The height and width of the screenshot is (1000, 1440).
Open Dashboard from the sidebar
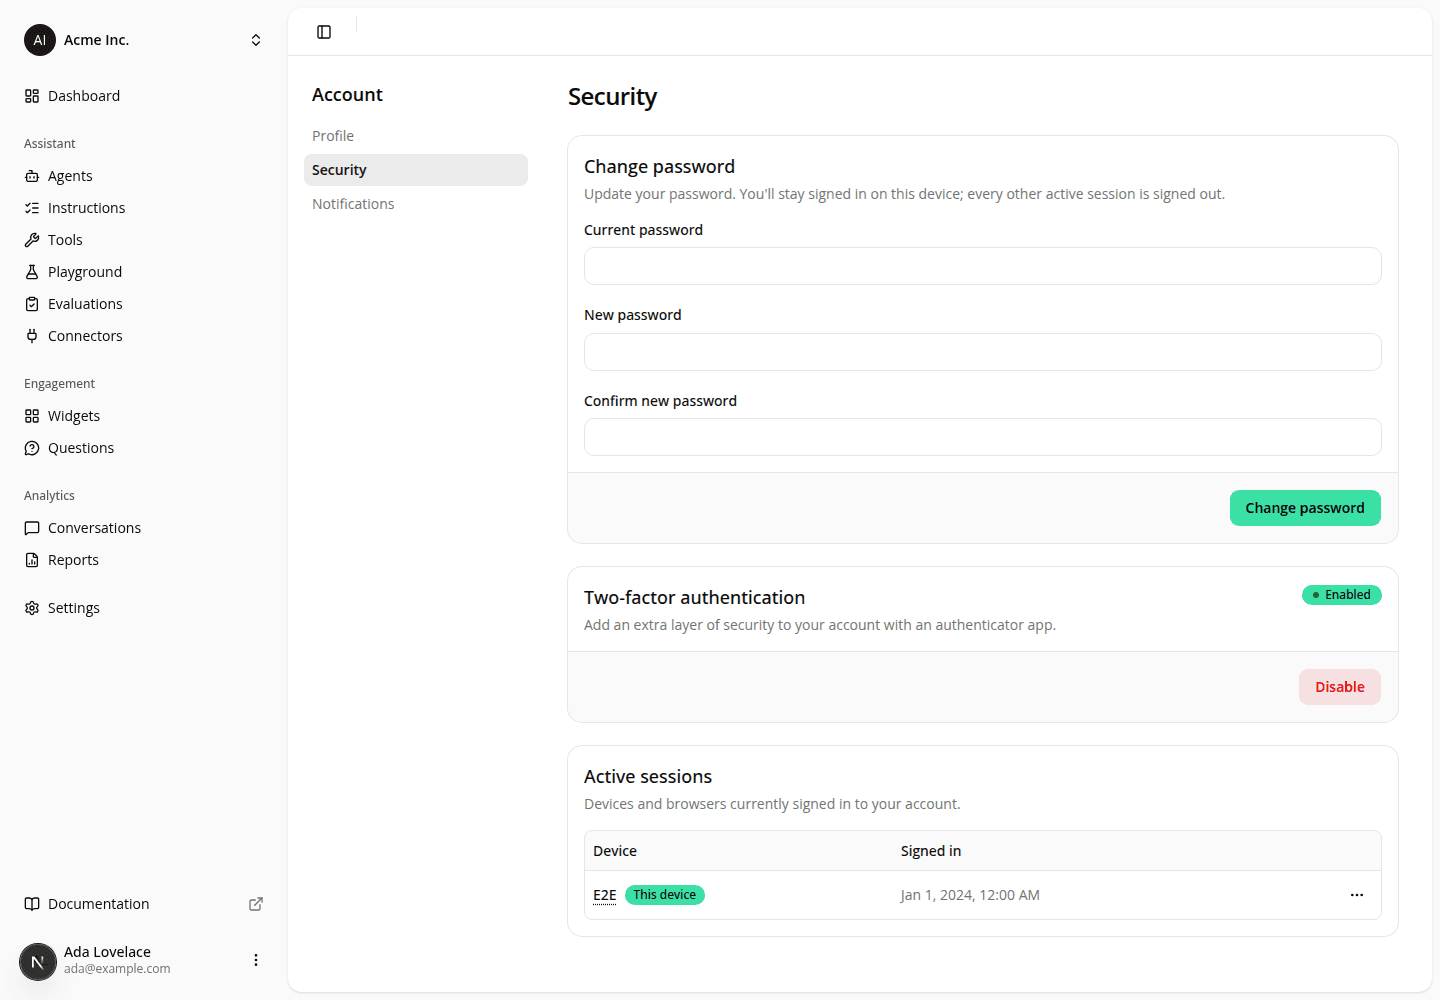144,96
